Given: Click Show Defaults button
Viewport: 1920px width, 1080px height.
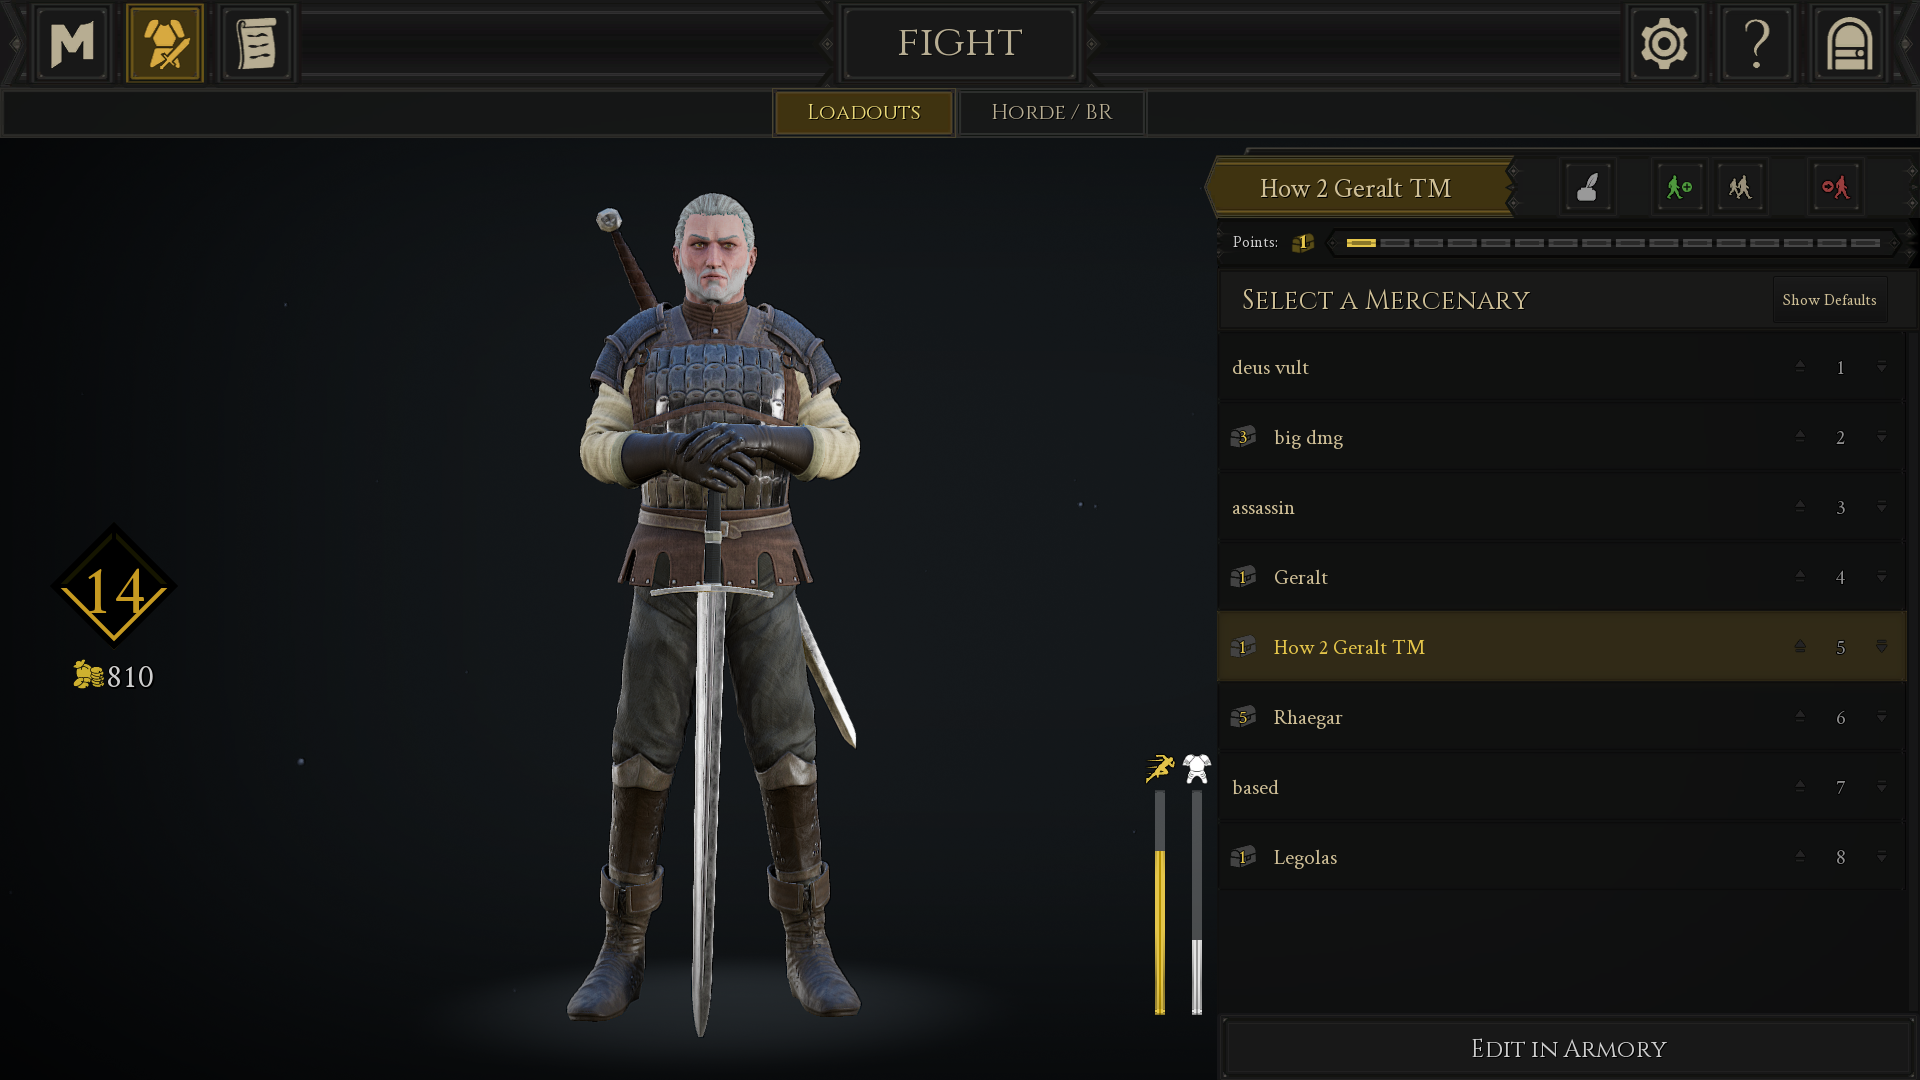Looking at the screenshot, I should coord(1829,300).
